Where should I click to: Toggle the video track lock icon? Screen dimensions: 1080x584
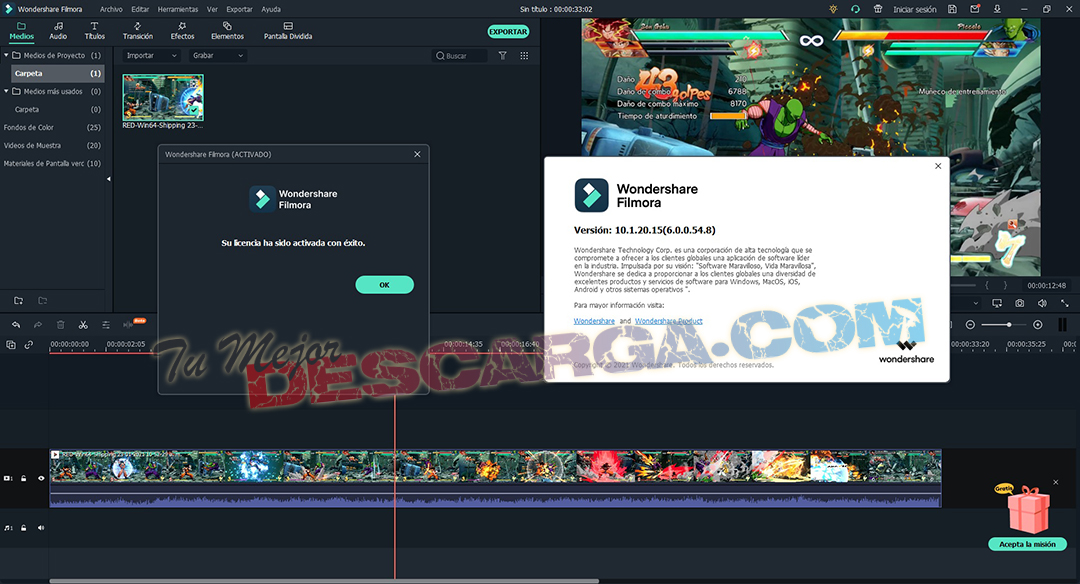pos(23,478)
